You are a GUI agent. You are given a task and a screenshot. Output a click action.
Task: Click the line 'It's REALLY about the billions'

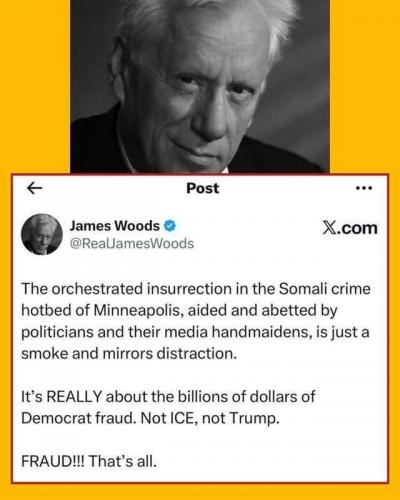tap(168, 397)
